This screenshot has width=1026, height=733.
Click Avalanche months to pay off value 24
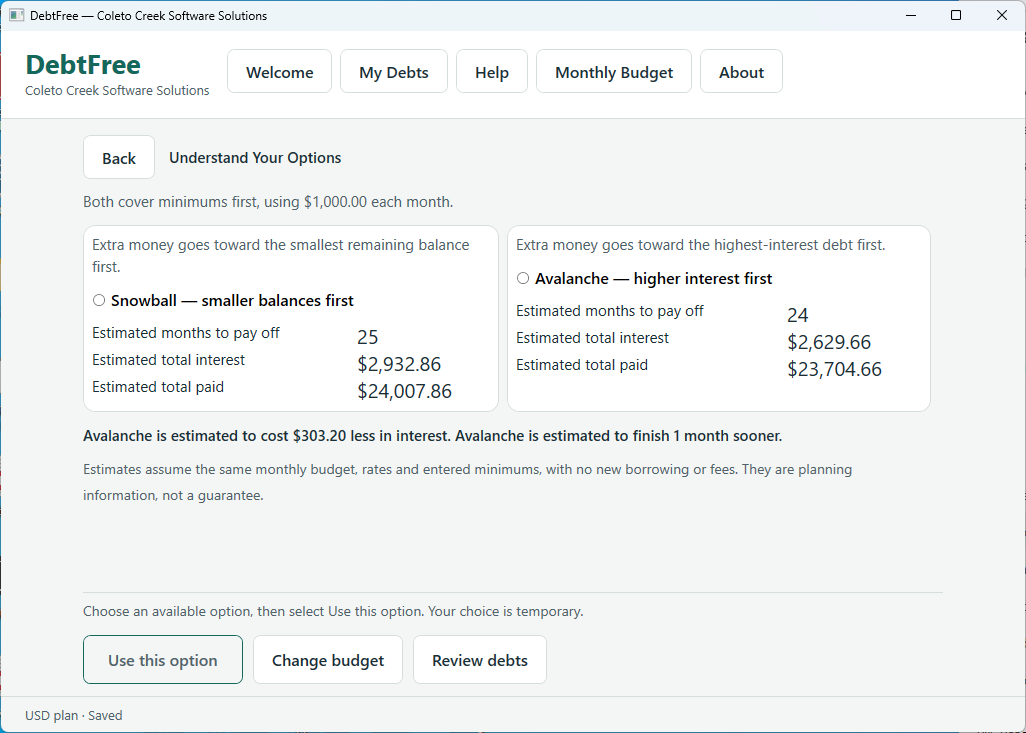coord(798,315)
